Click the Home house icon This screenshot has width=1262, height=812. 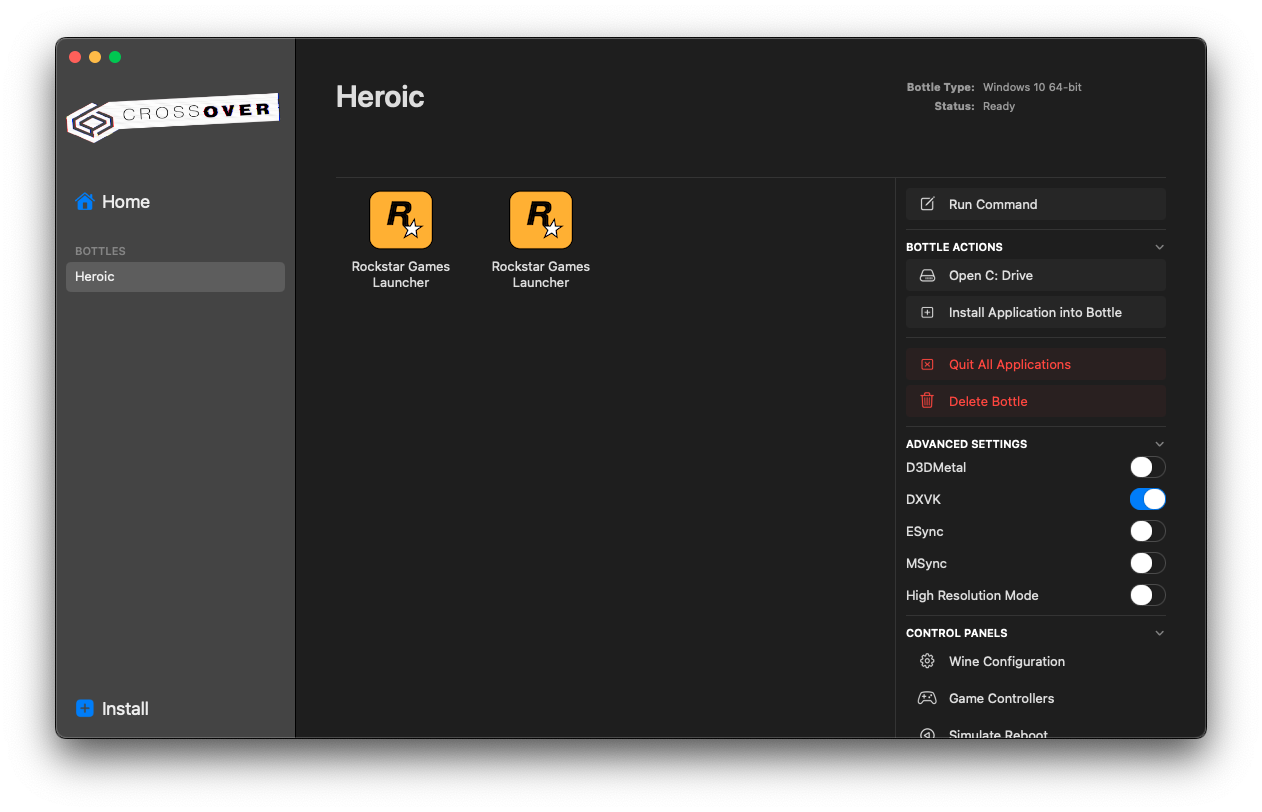pyautogui.click(x=85, y=202)
